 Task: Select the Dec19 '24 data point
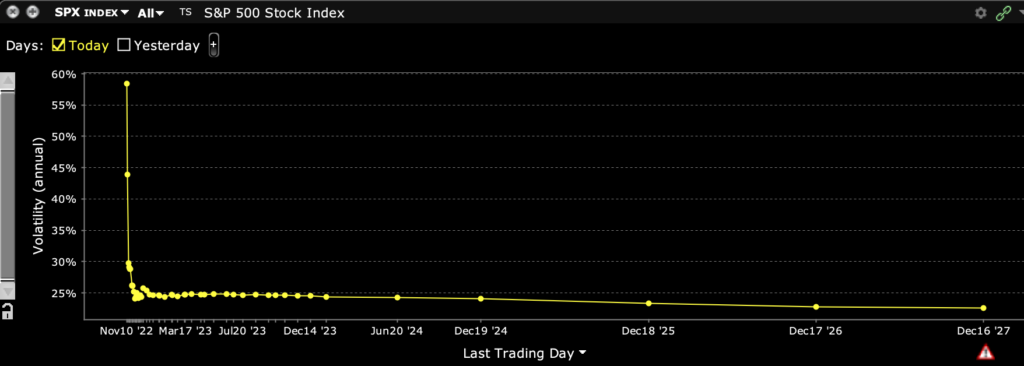(481, 299)
